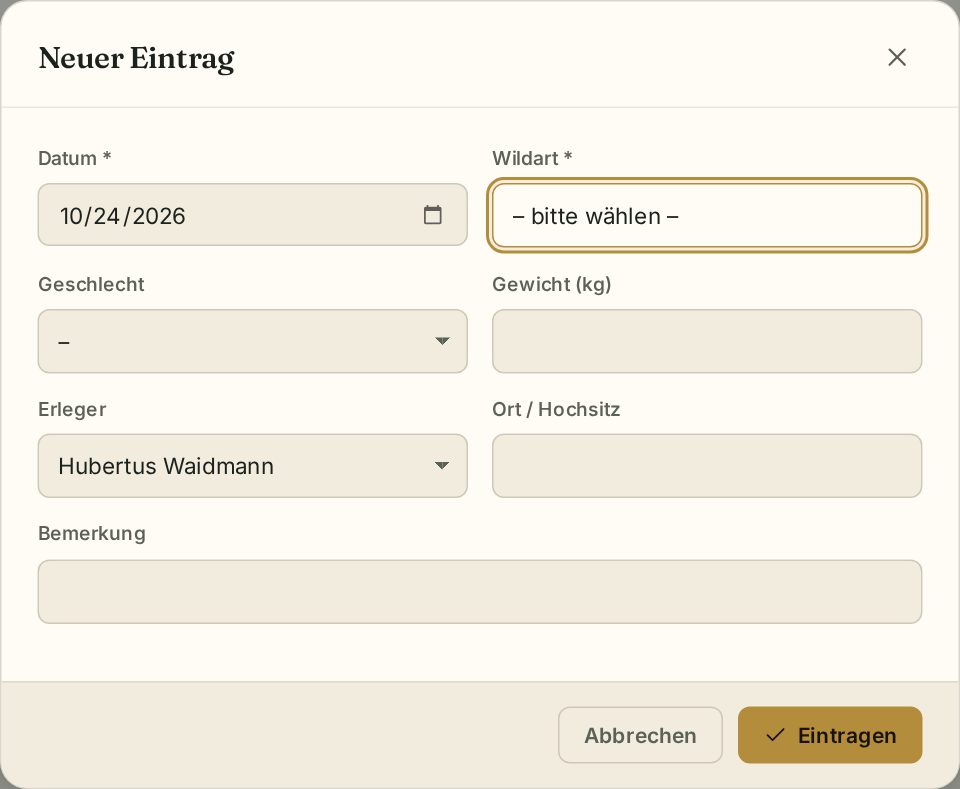The width and height of the screenshot is (960, 789).
Task: Open the calendar picker in Datum field
Action: pos(432,215)
